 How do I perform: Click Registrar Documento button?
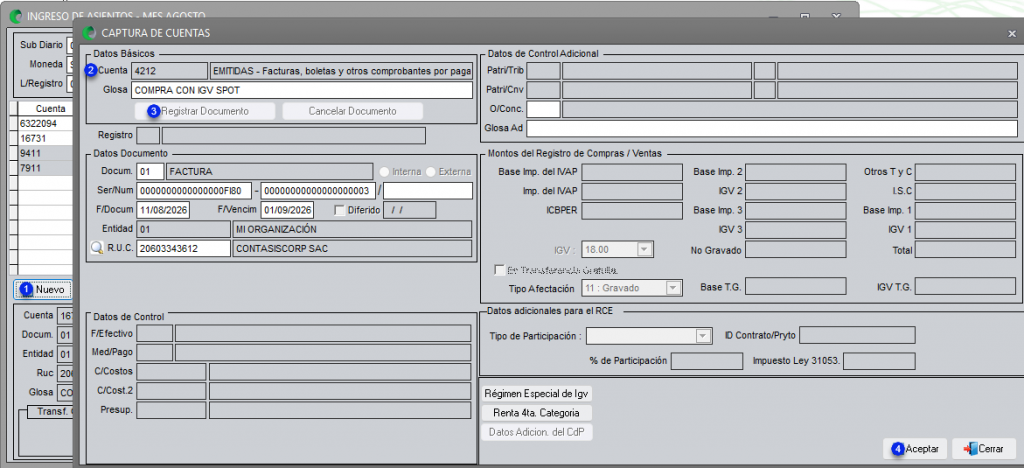click(x=204, y=111)
